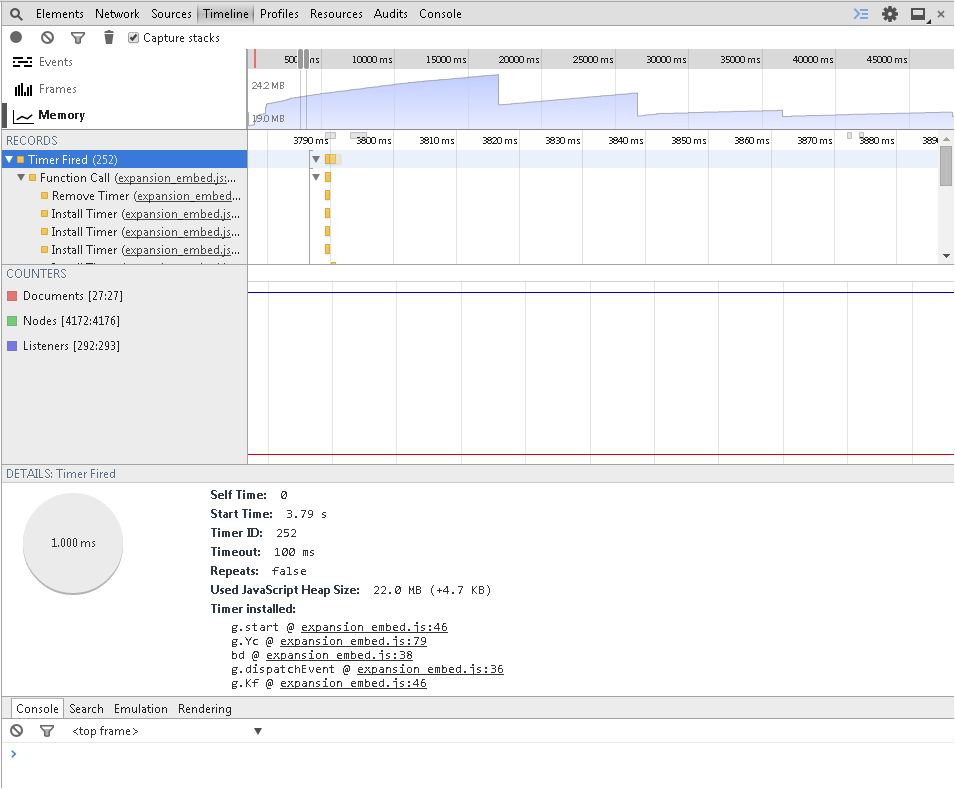Toggle the console drawer icon
Screen dimensions: 955x789
click(860, 14)
